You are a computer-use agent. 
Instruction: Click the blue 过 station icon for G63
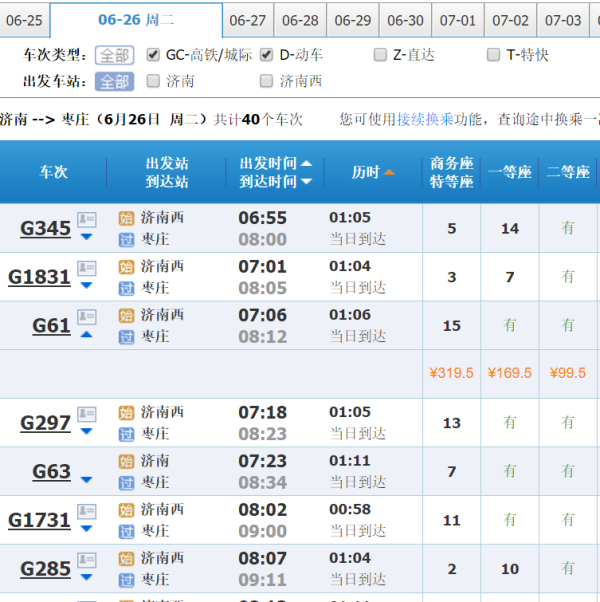[126, 483]
